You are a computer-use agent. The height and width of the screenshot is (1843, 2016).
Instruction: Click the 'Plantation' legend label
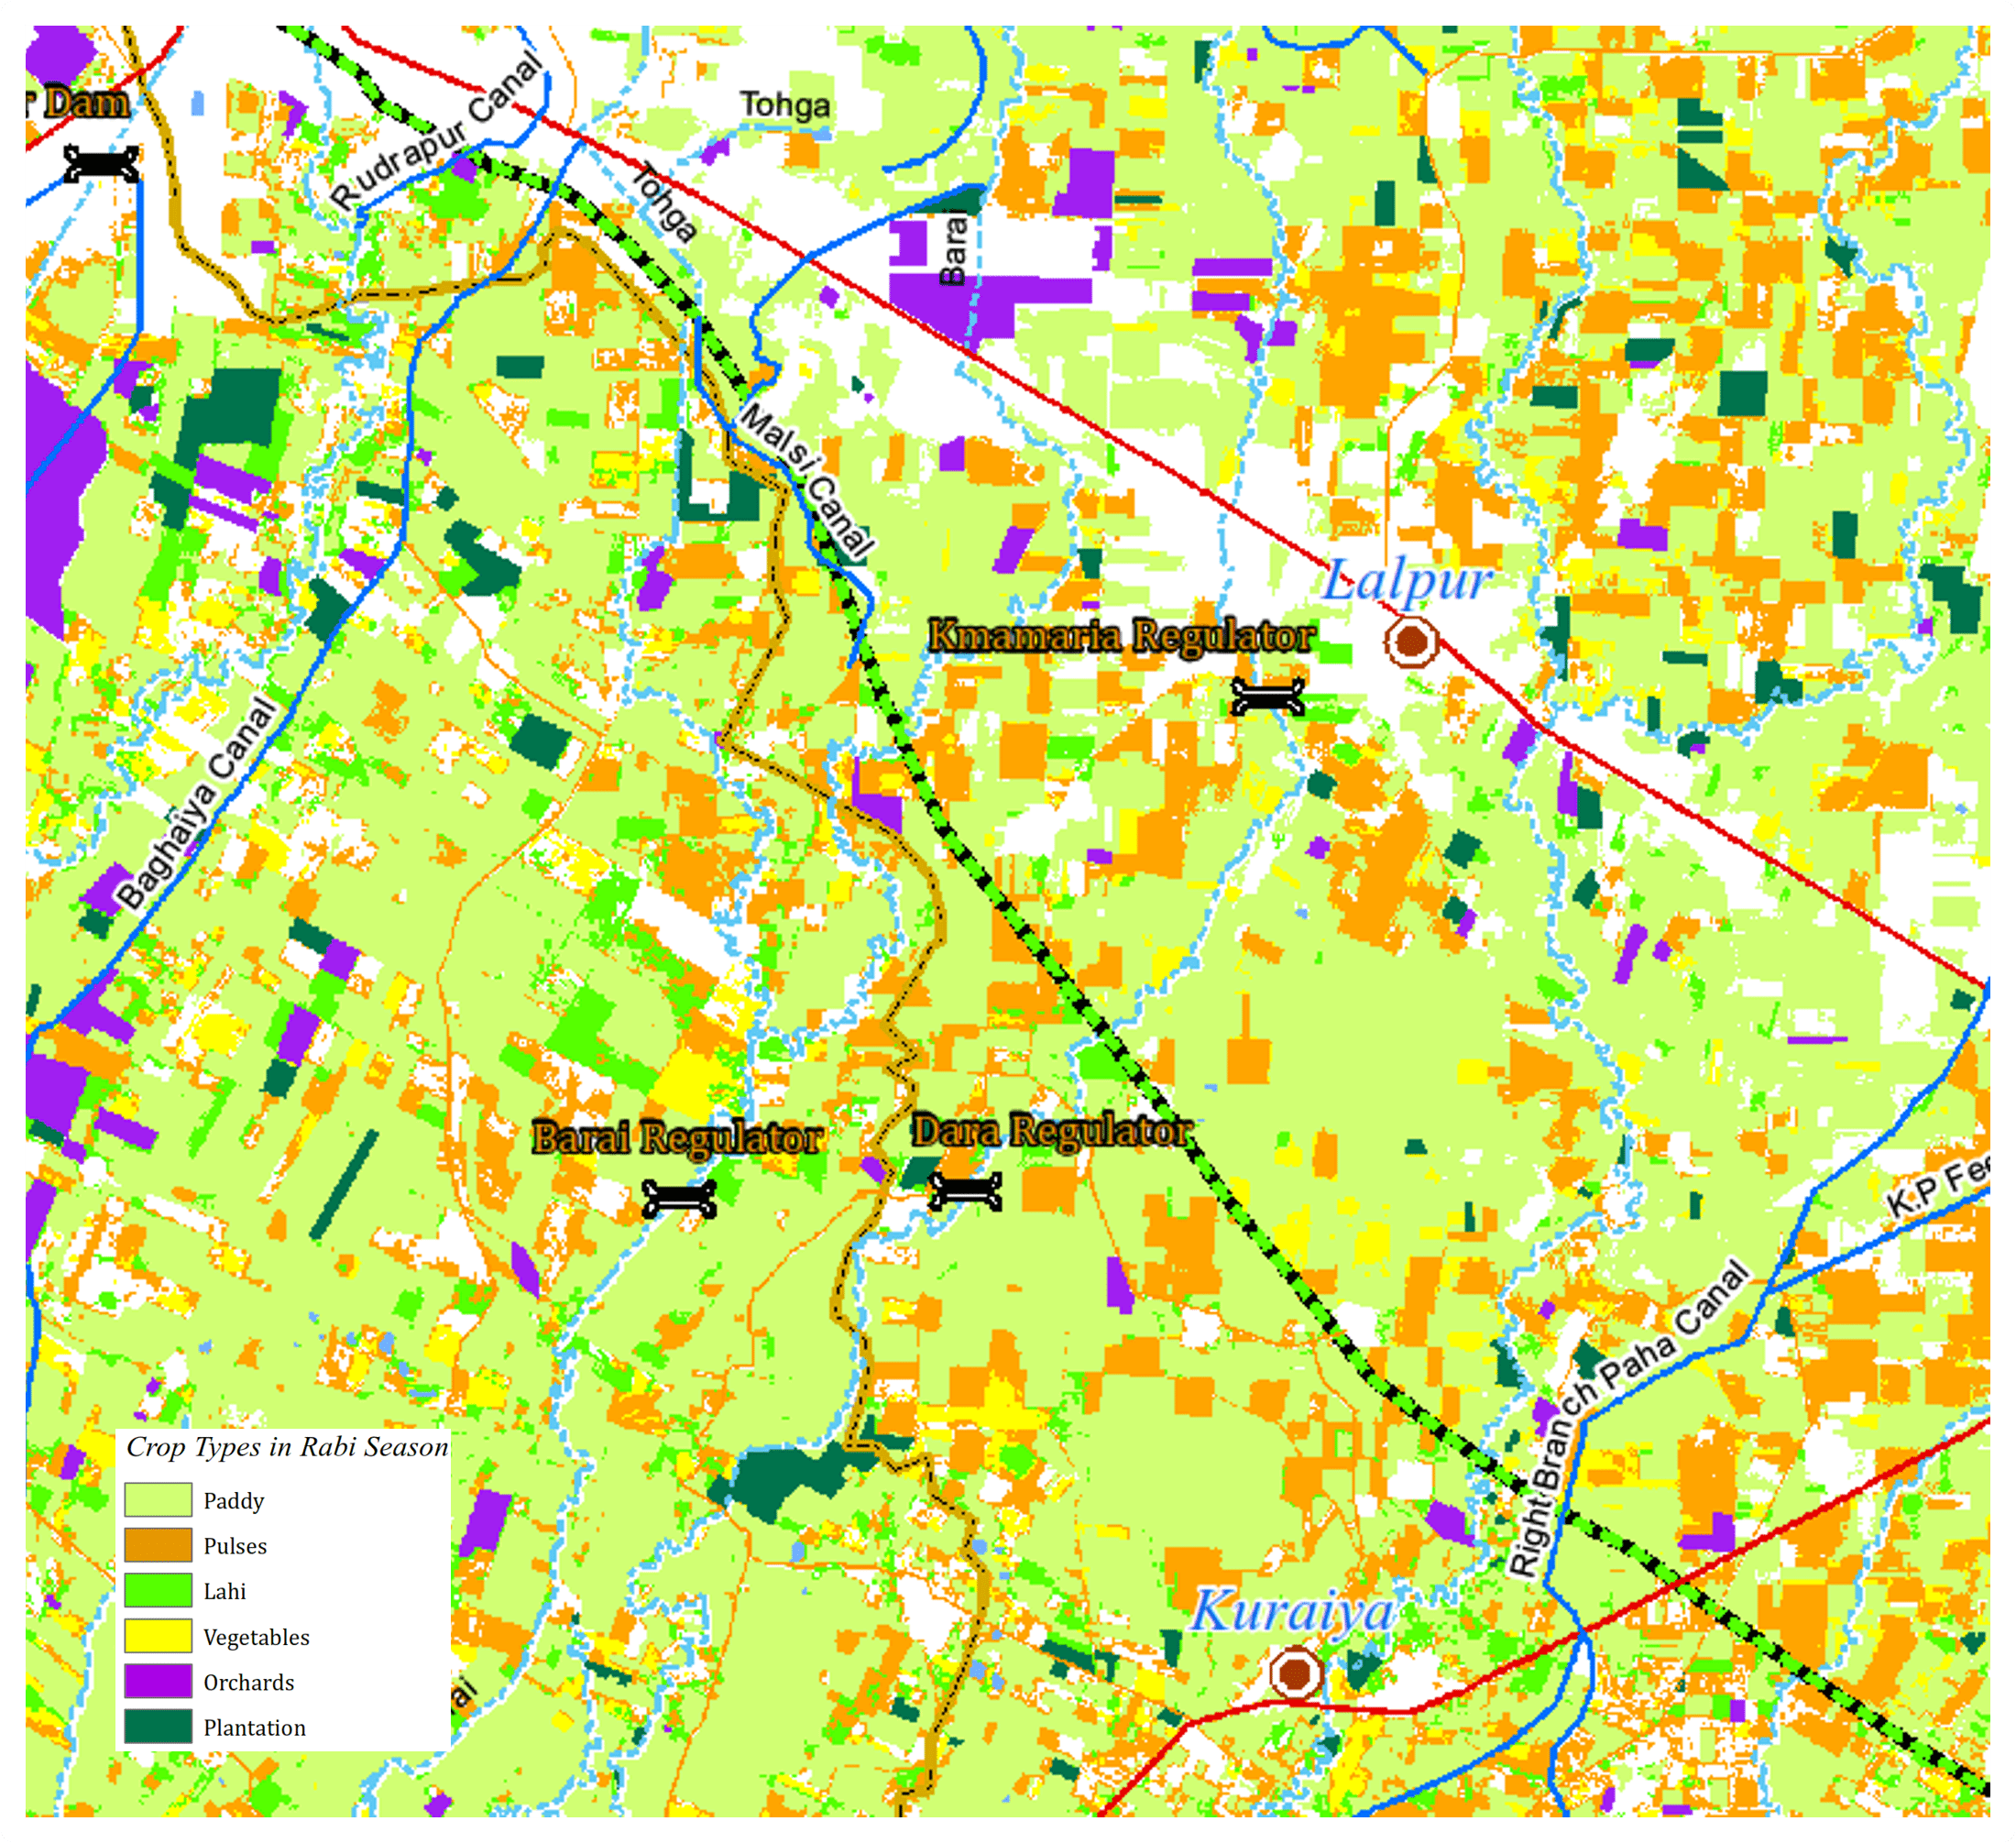pyautogui.click(x=254, y=1728)
